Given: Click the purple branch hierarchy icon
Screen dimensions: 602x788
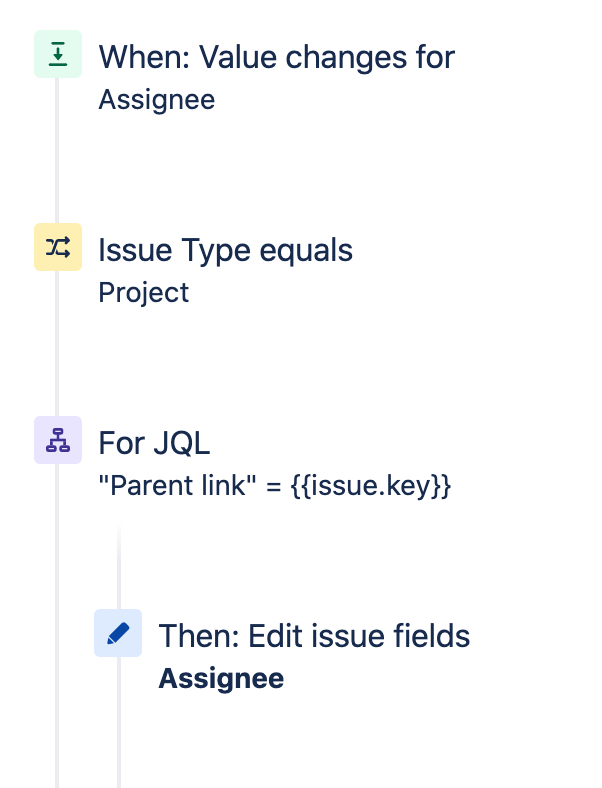Looking at the screenshot, I should [x=58, y=440].
